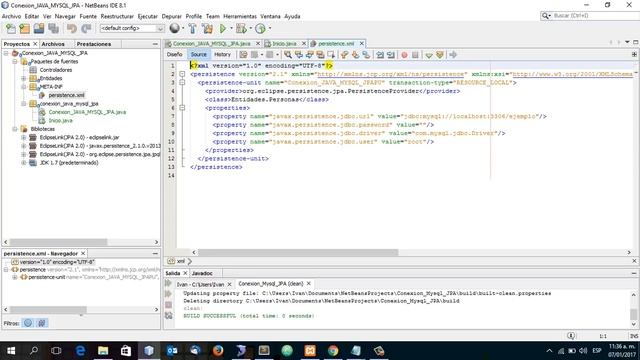
Task: Switch to the Javadoc tab
Action: pyautogui.click(x=202, y=273)
